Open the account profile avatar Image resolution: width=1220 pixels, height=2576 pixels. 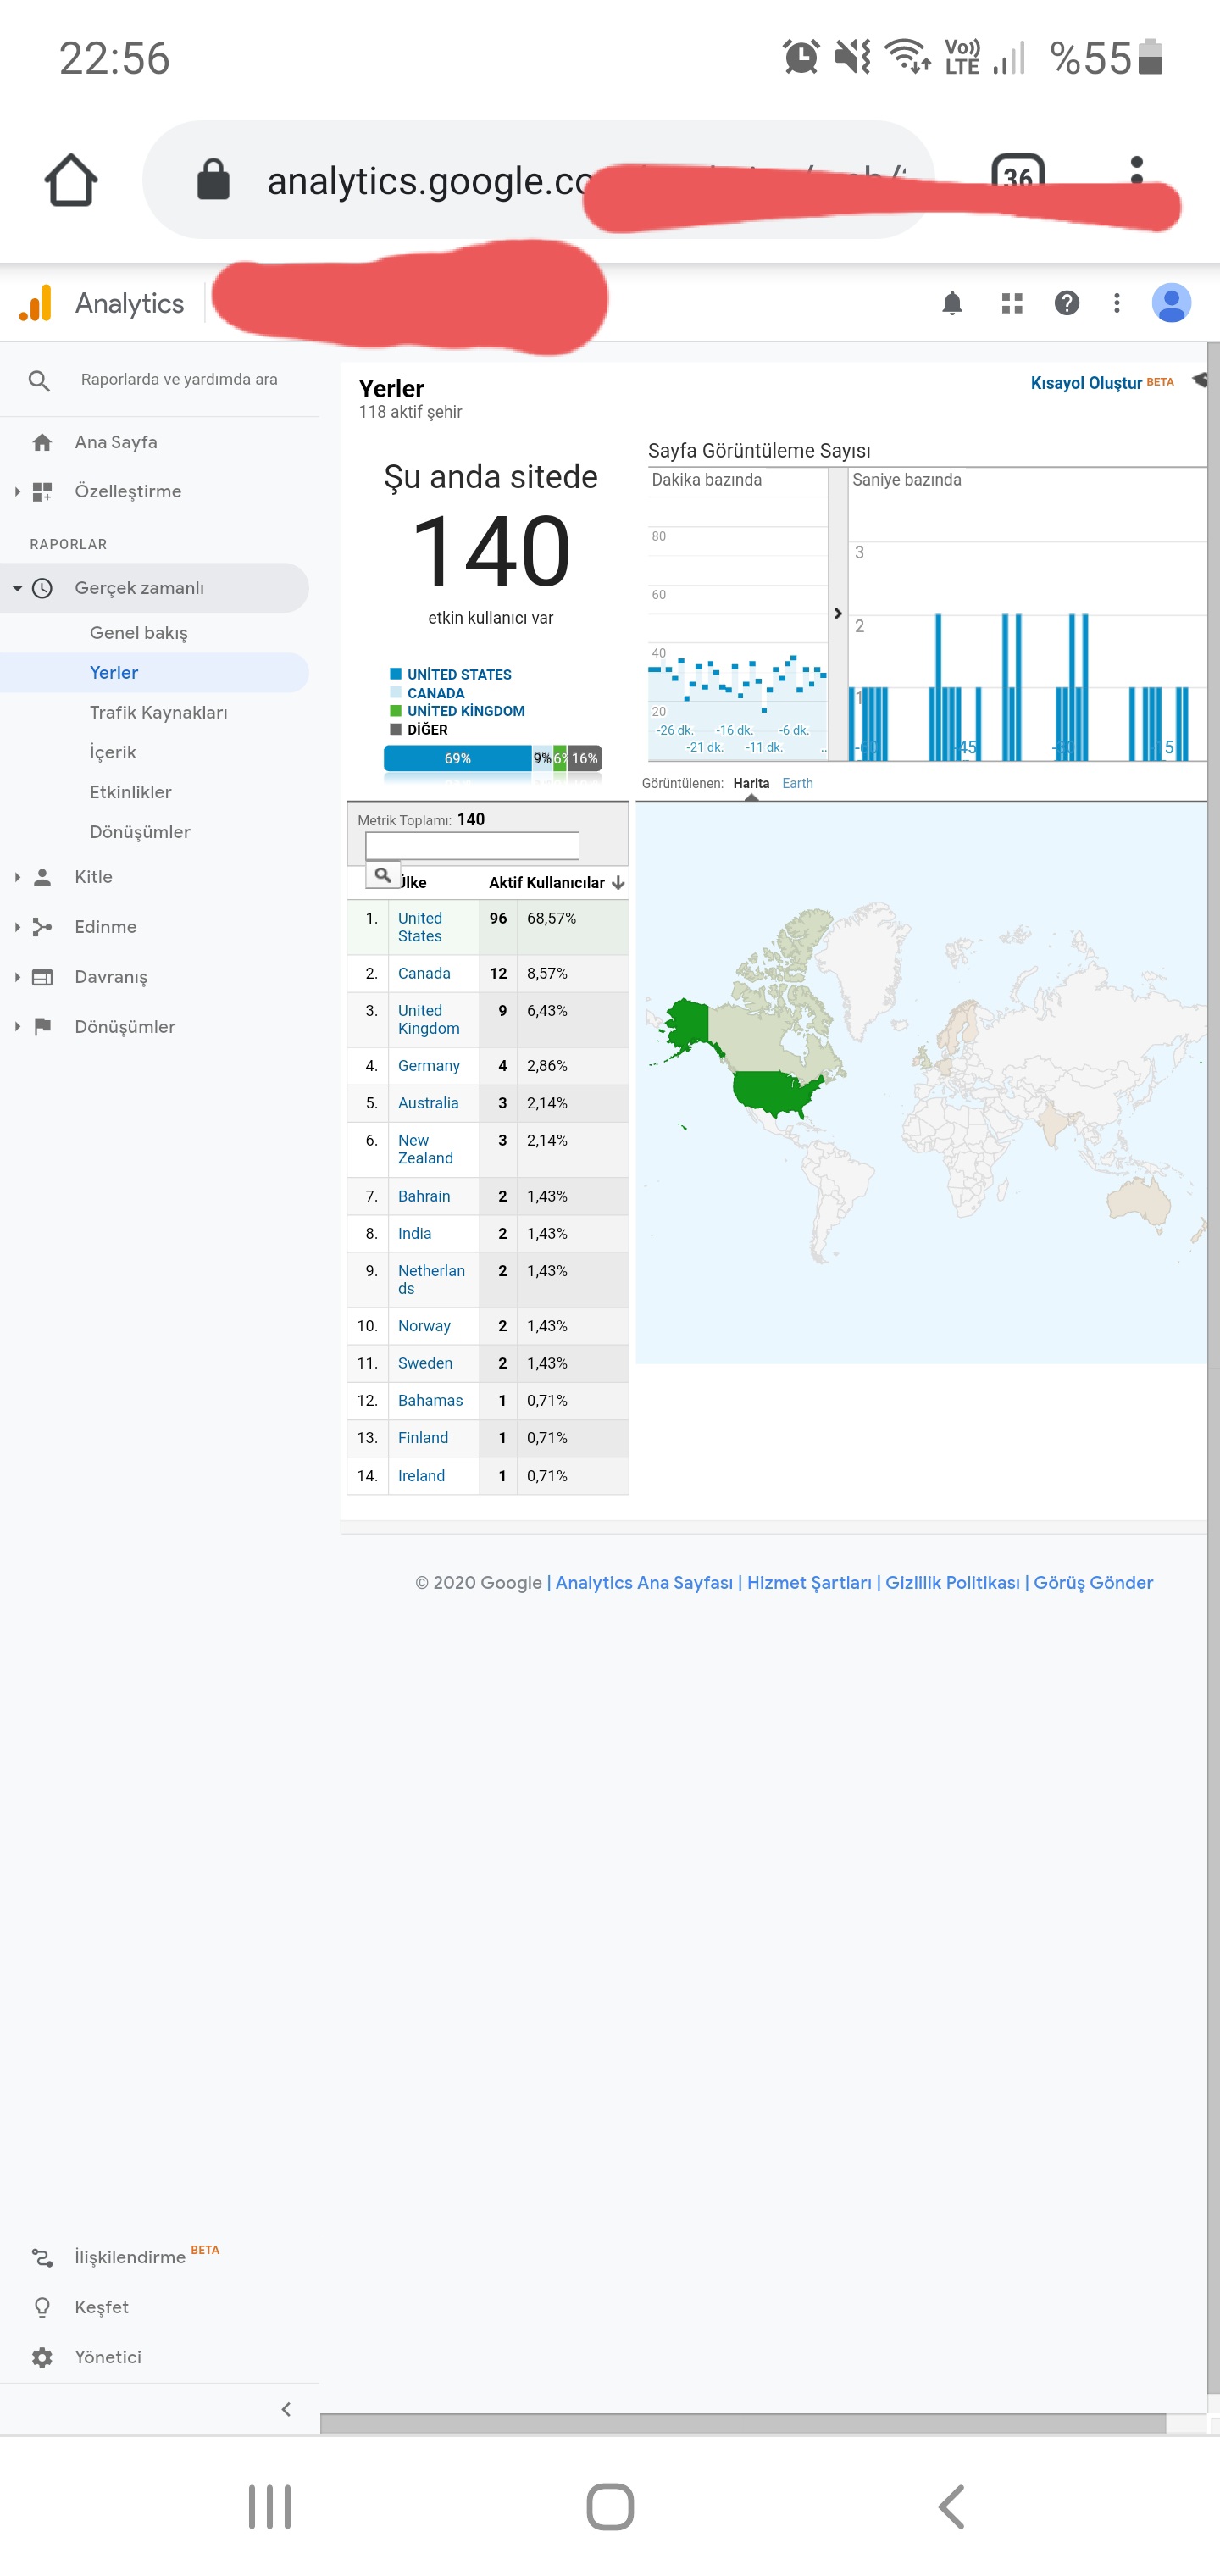(1171, 303)
